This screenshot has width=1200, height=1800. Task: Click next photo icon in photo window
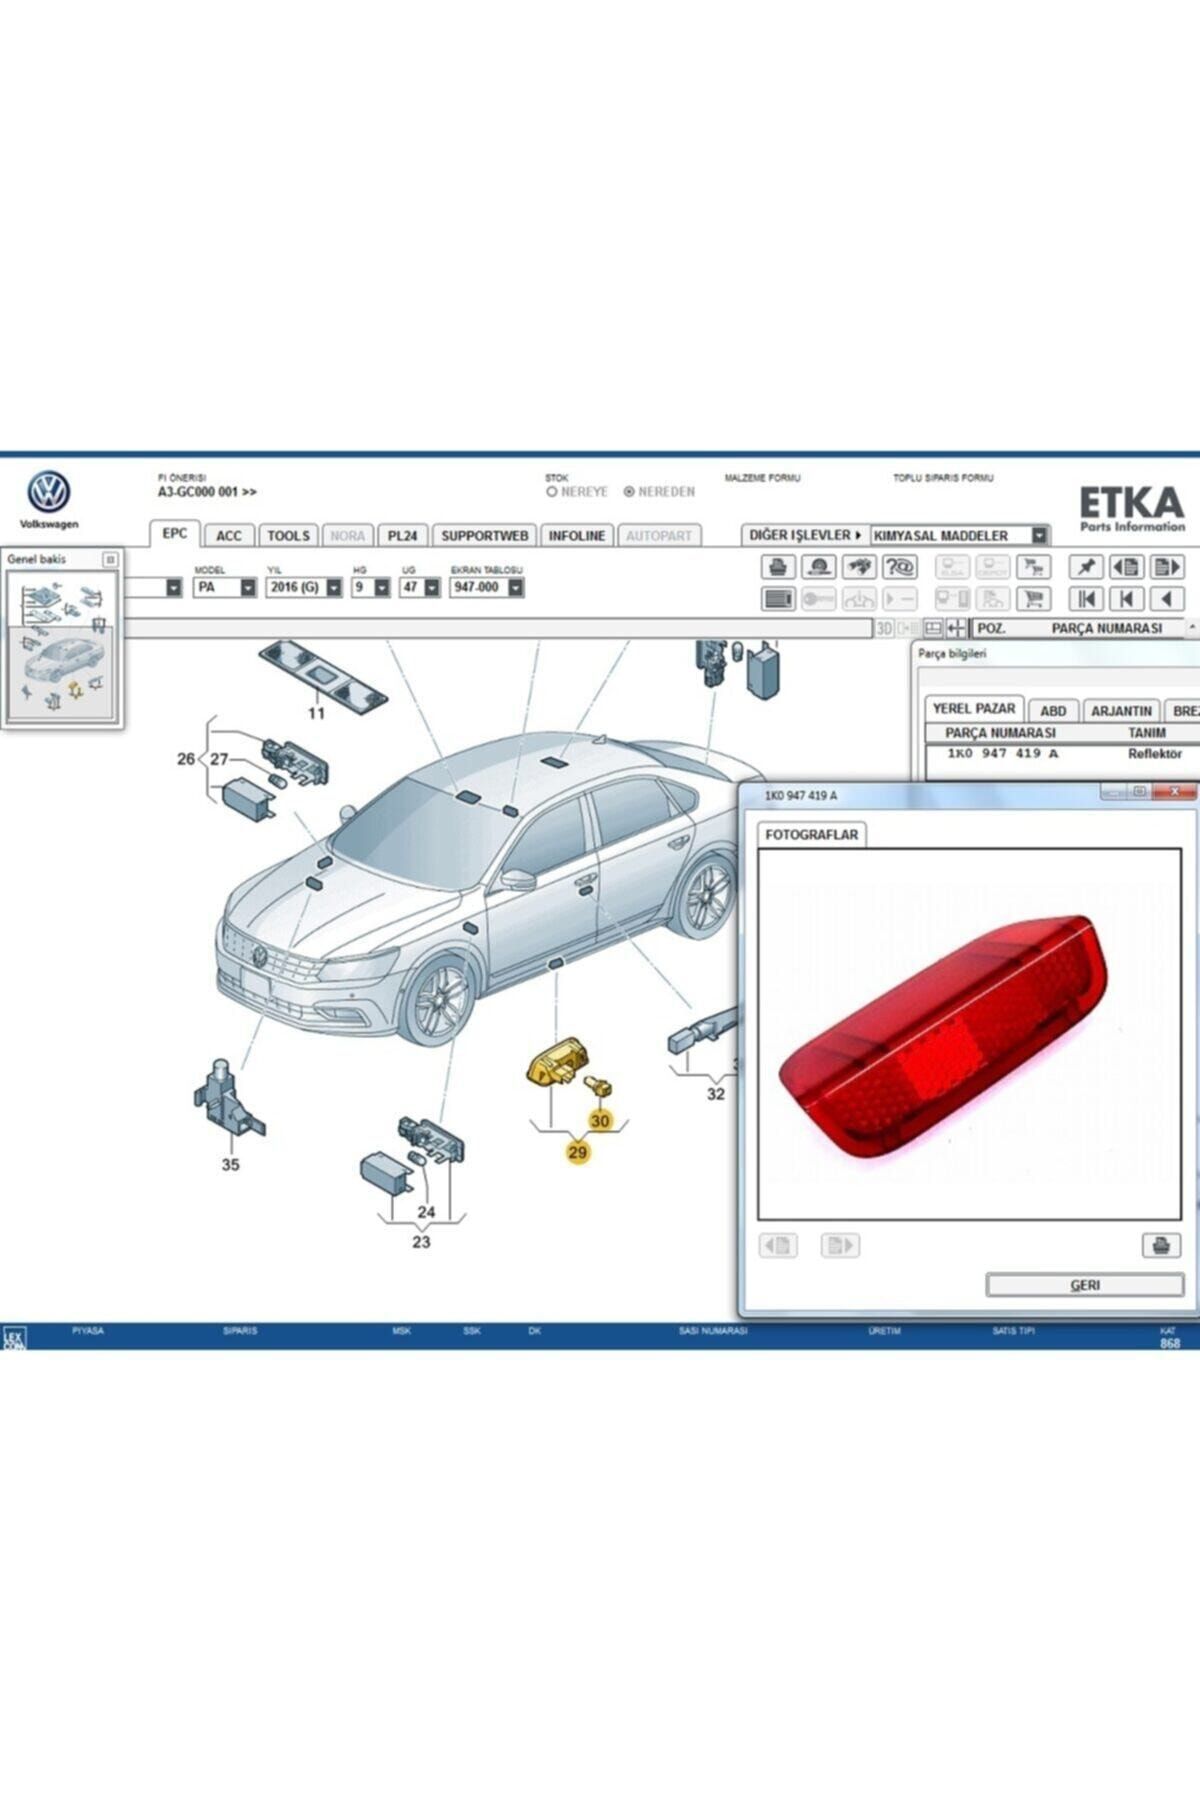pos(840,1245)
